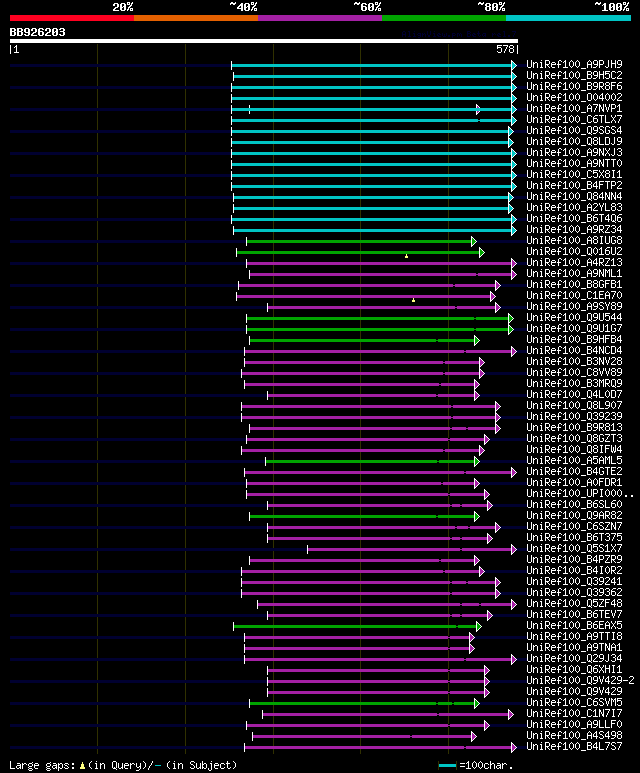The height and width of the screenshot is (773, 640).
Task: Click the UniRef100_A4RZ13 label
Action: click(x=574, y=262)
